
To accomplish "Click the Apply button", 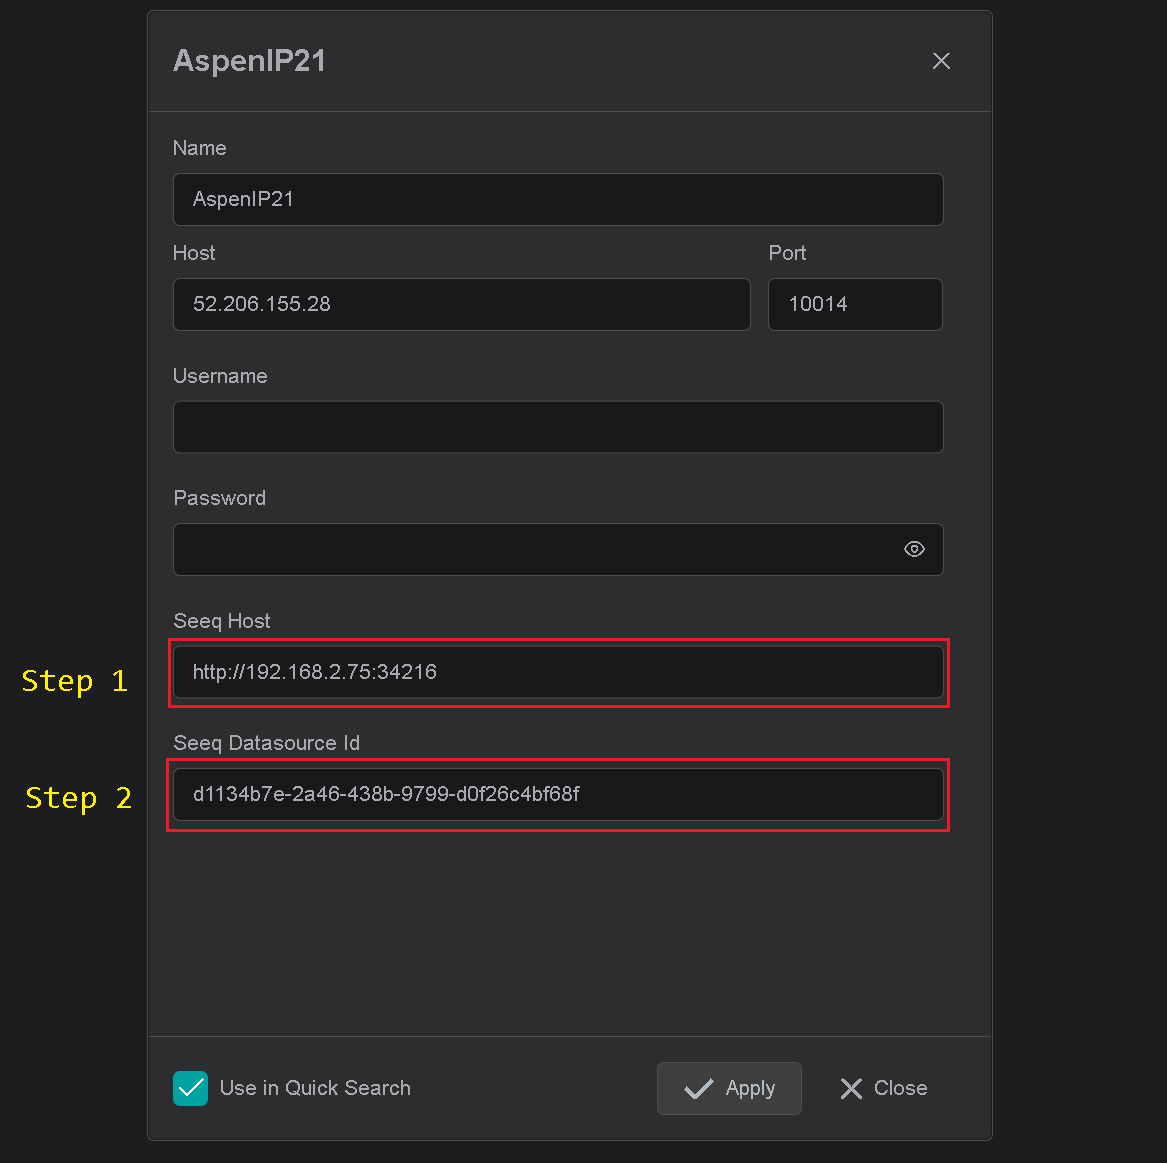I will tap(729, 1089).
